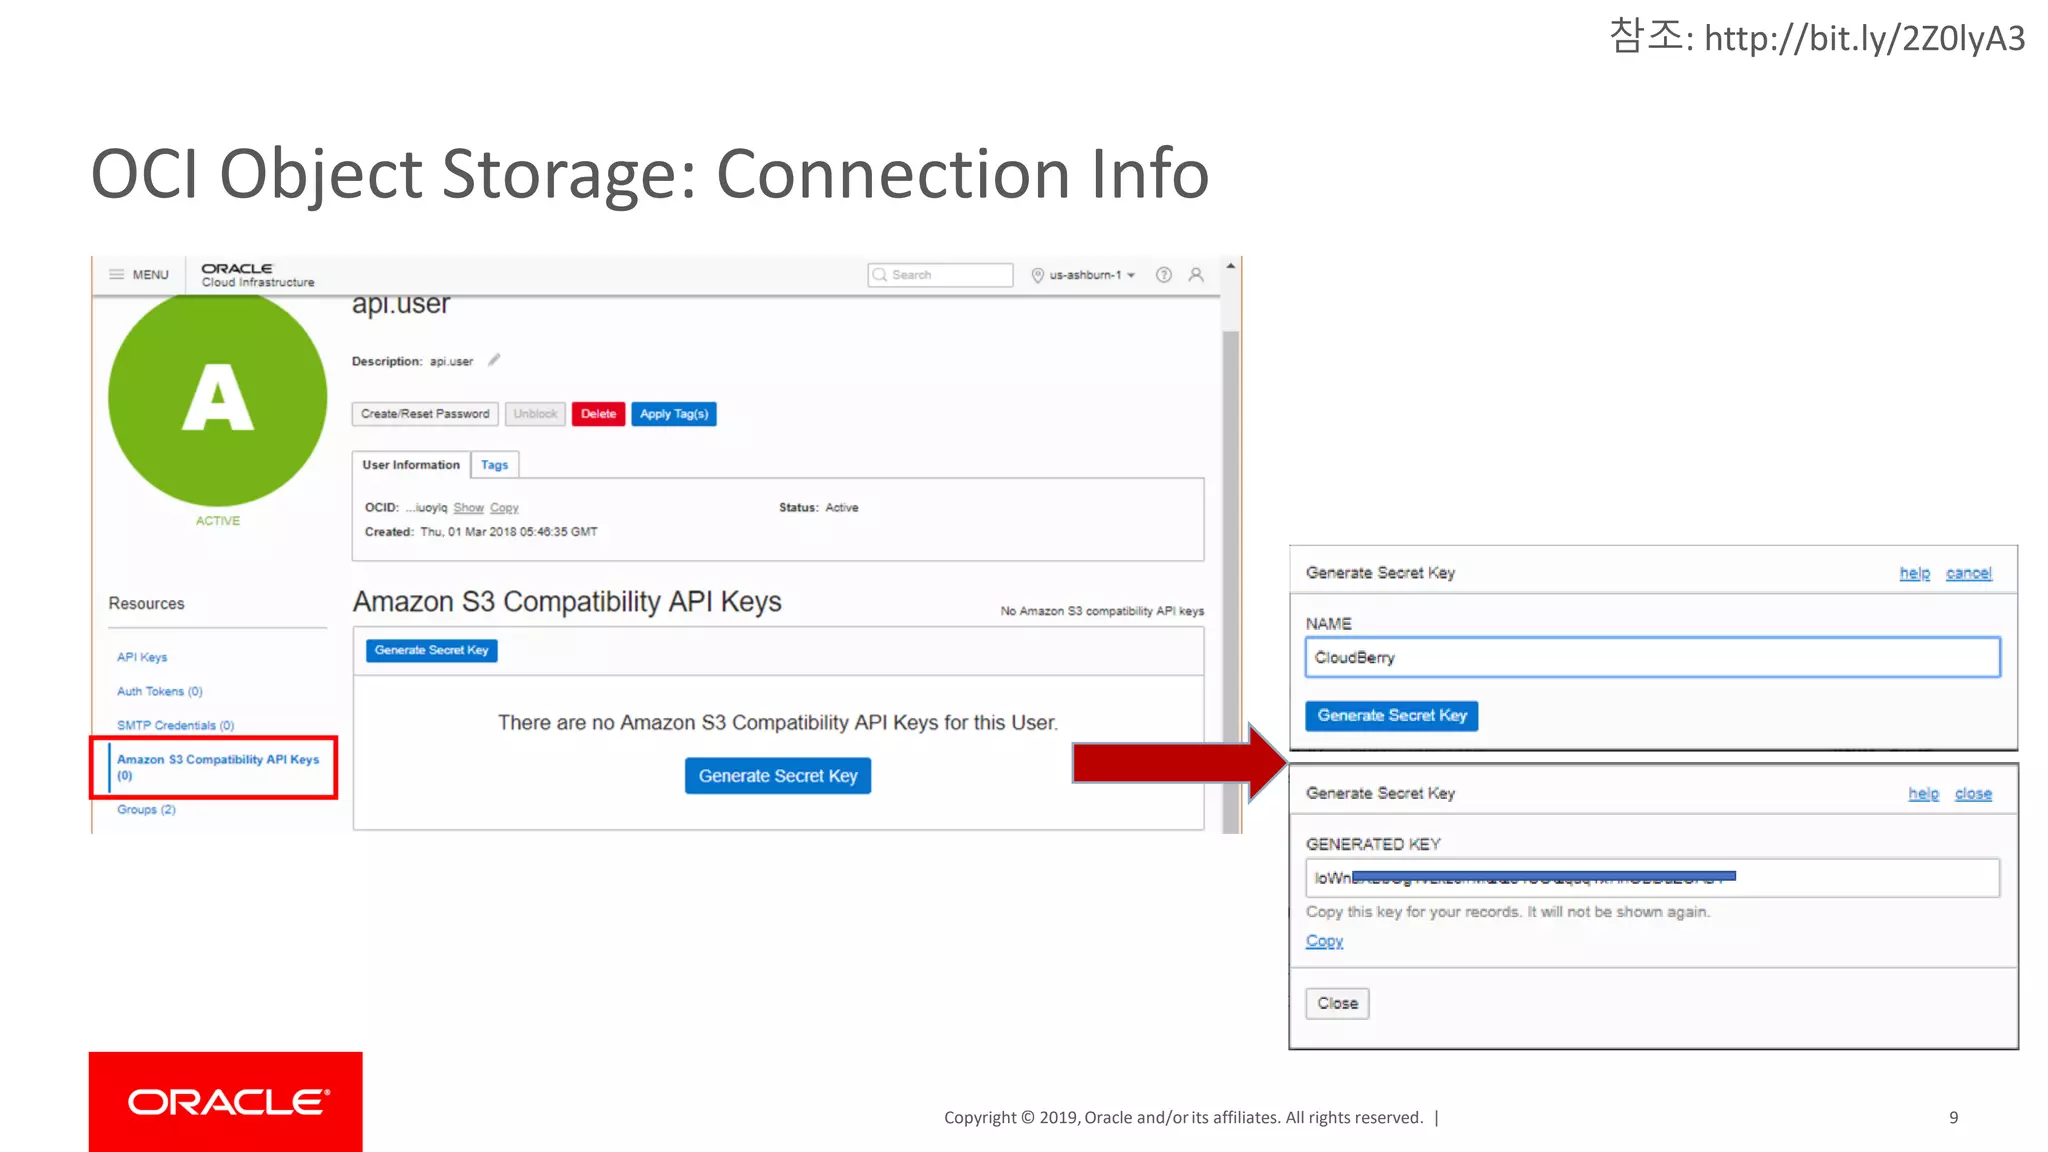
Task: Click 'No Amazon S3 compatibility API keys' text
Action: (1102, 611)
